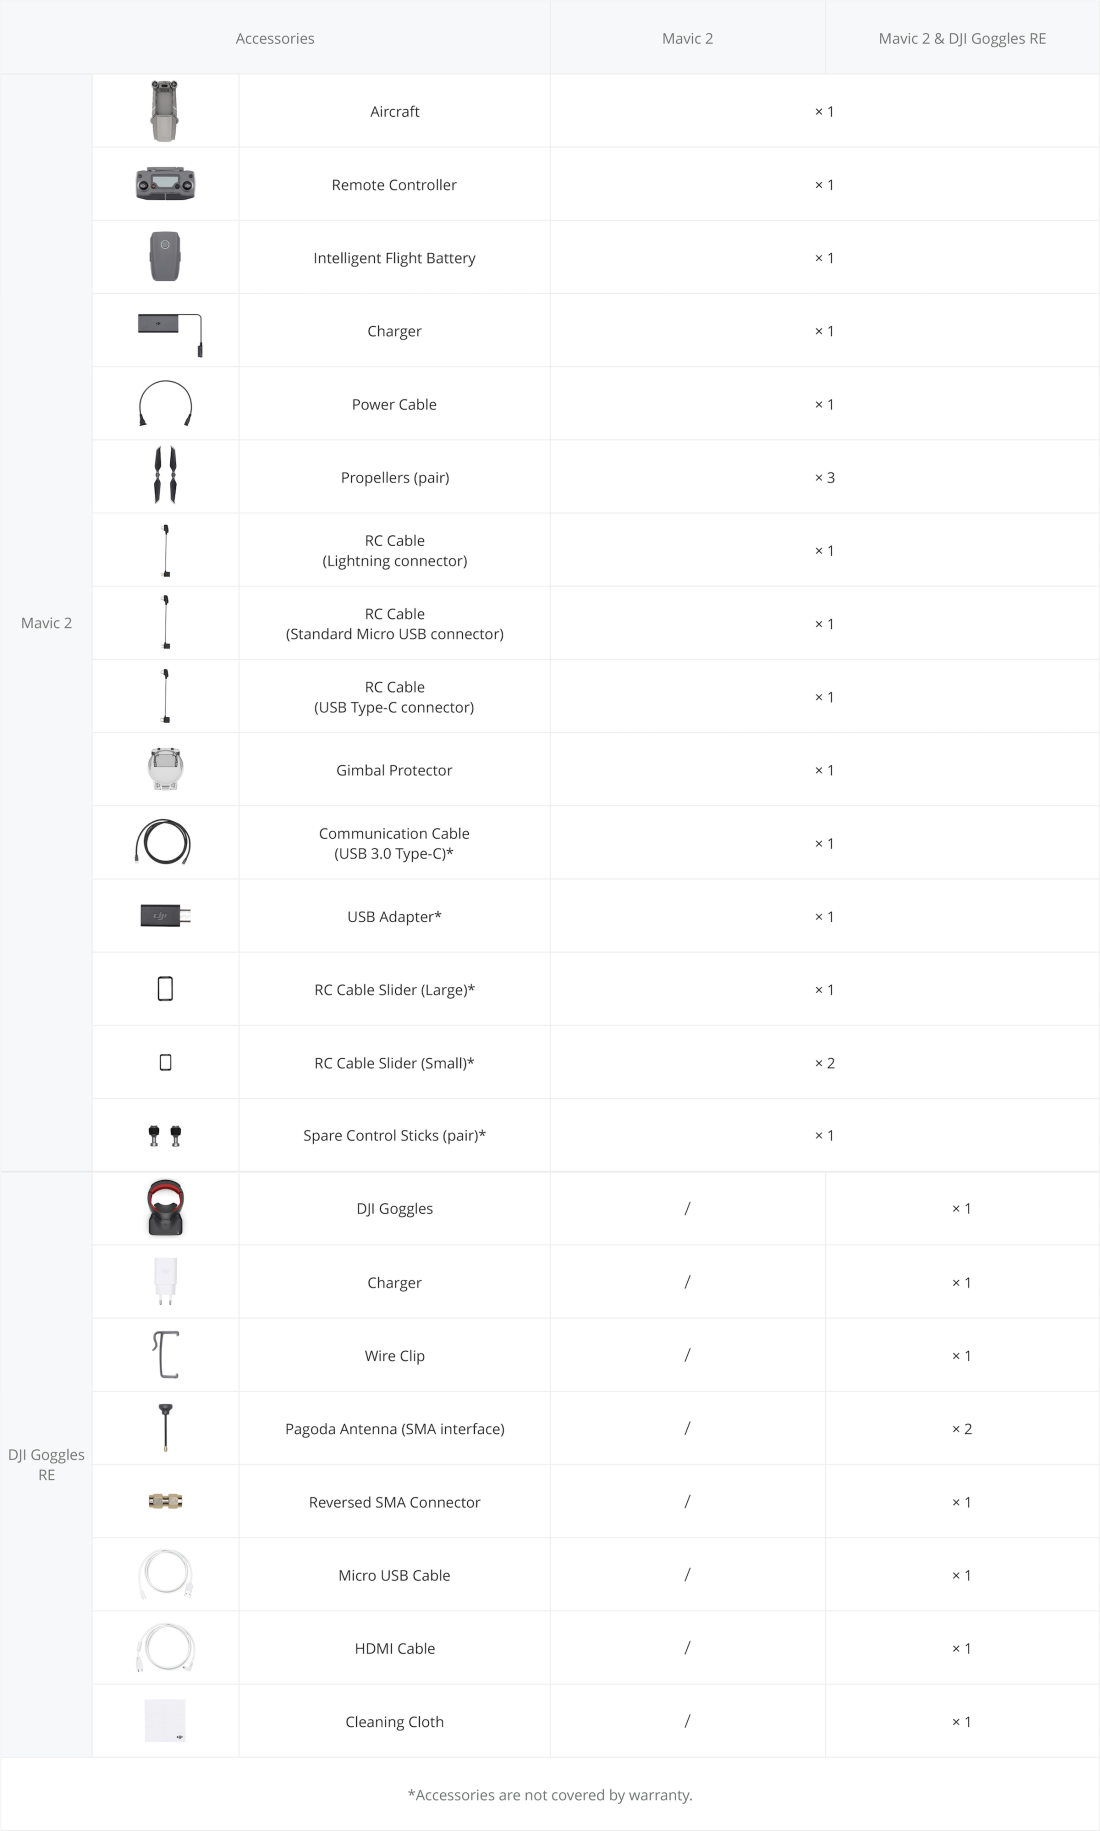The height and width of the screenshot is (1831, 1100).
Task: Click the Propellers pair icon
Action: (x=165, y=476)
